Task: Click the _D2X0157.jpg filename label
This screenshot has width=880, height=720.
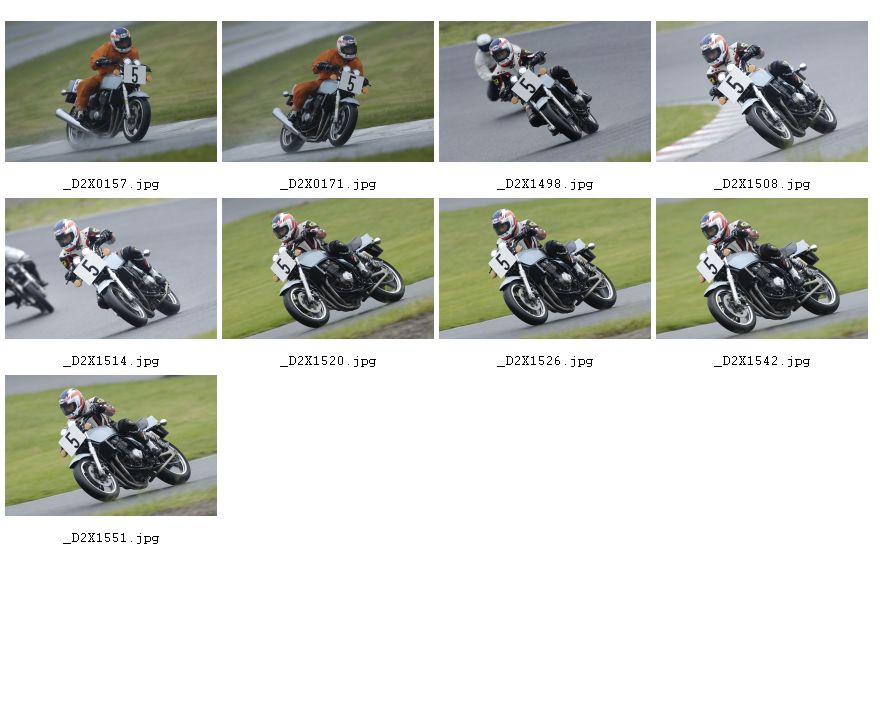Action: point(111,184)
